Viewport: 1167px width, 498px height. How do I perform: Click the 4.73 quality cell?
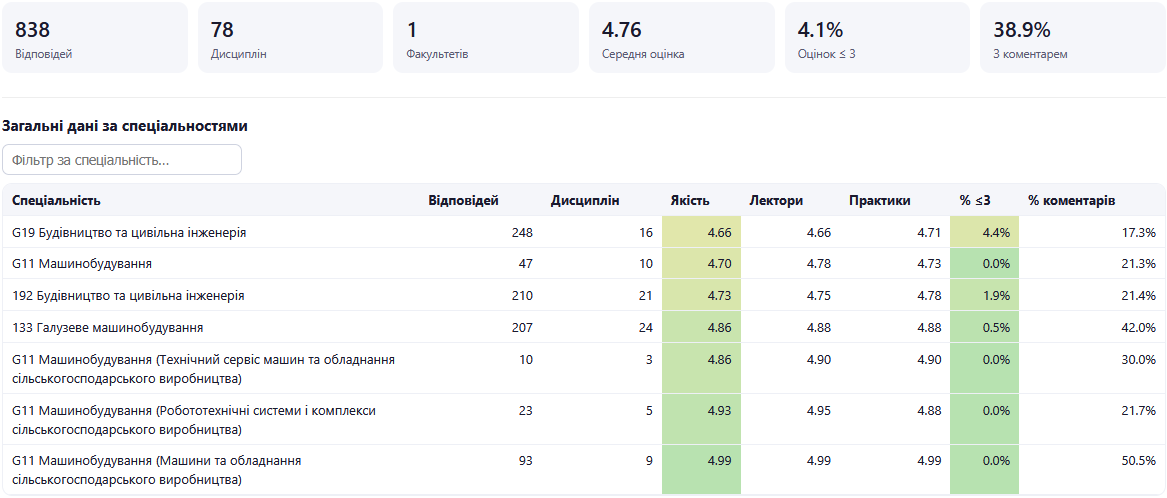[x=701, y=296]
